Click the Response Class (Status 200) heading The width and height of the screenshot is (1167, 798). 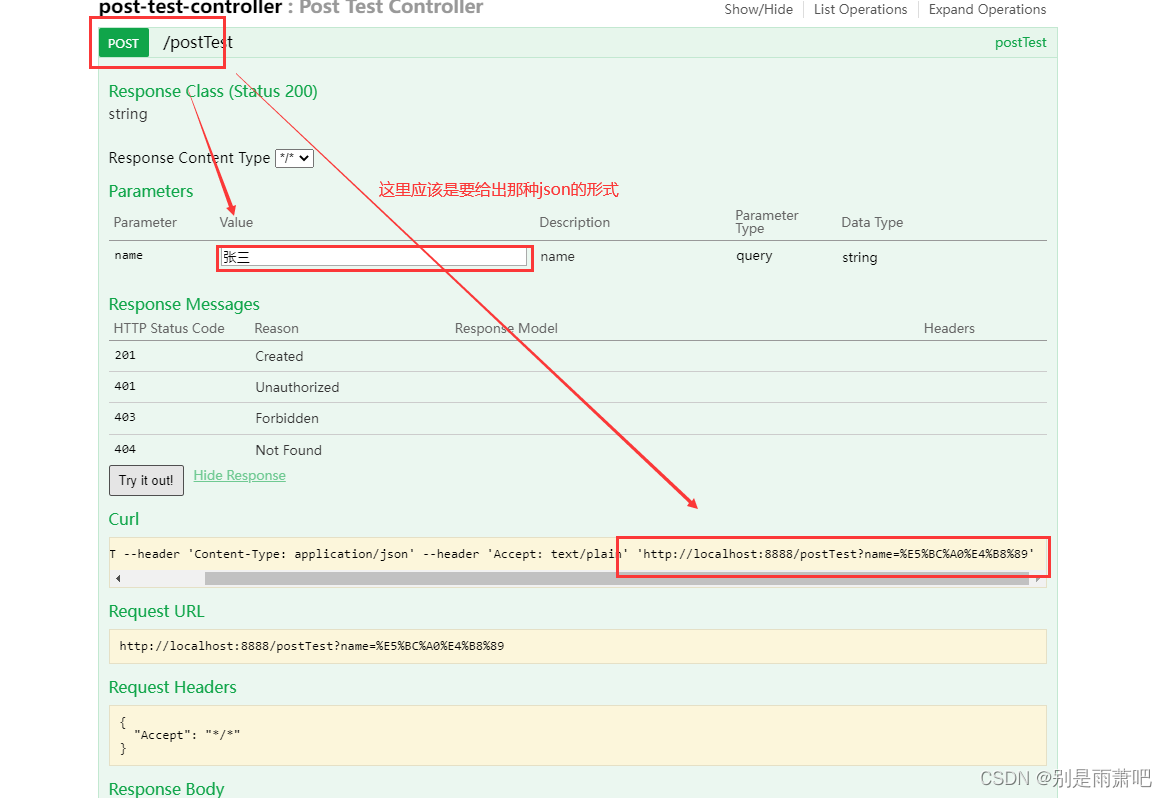pyautogui.click(x=213, y=91)
